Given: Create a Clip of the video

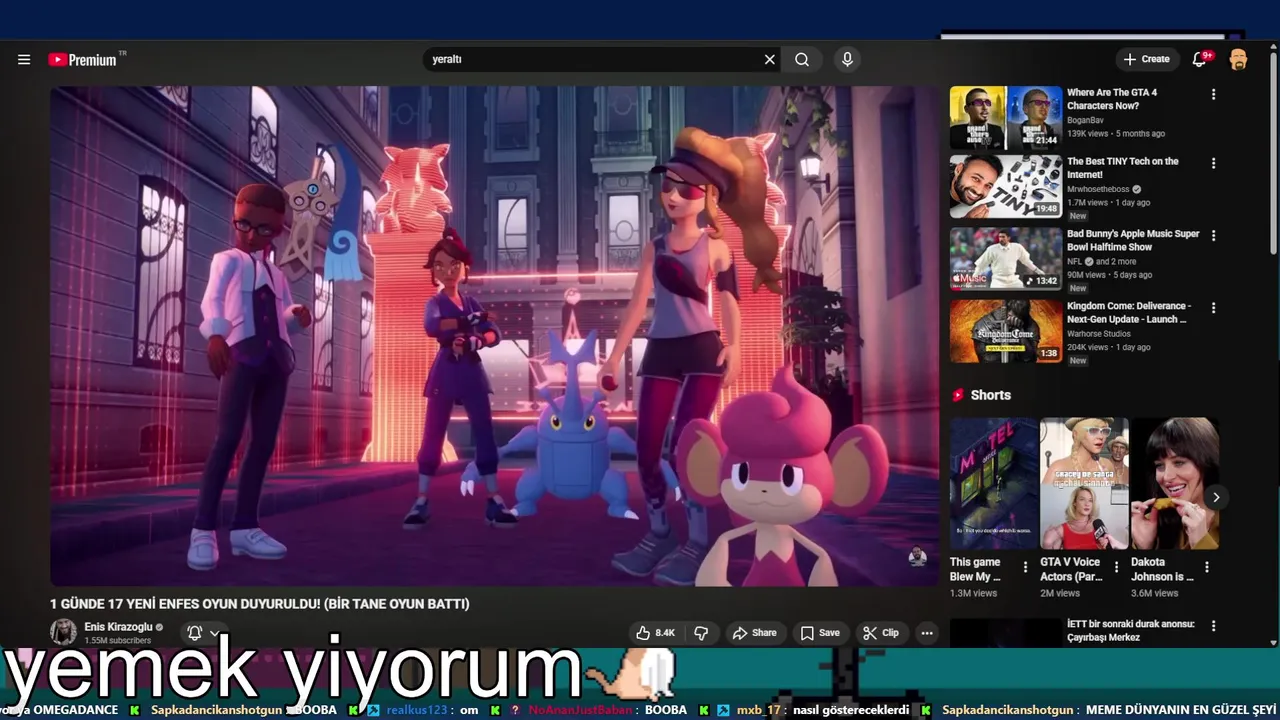Looking at the screenshot, I should (x=881, y=633).
